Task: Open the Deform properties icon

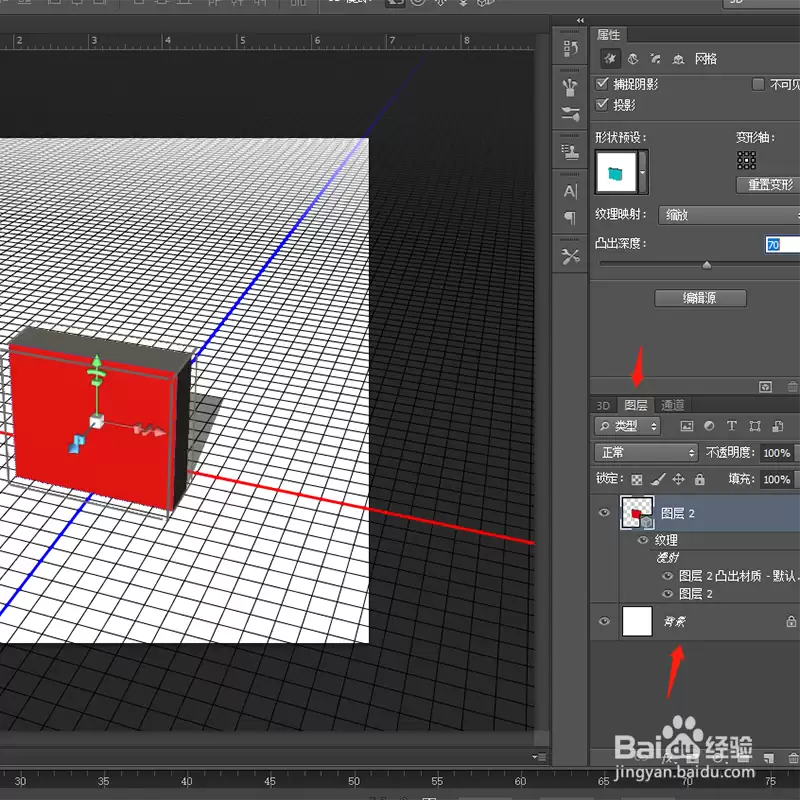Action: coord(633,59)
